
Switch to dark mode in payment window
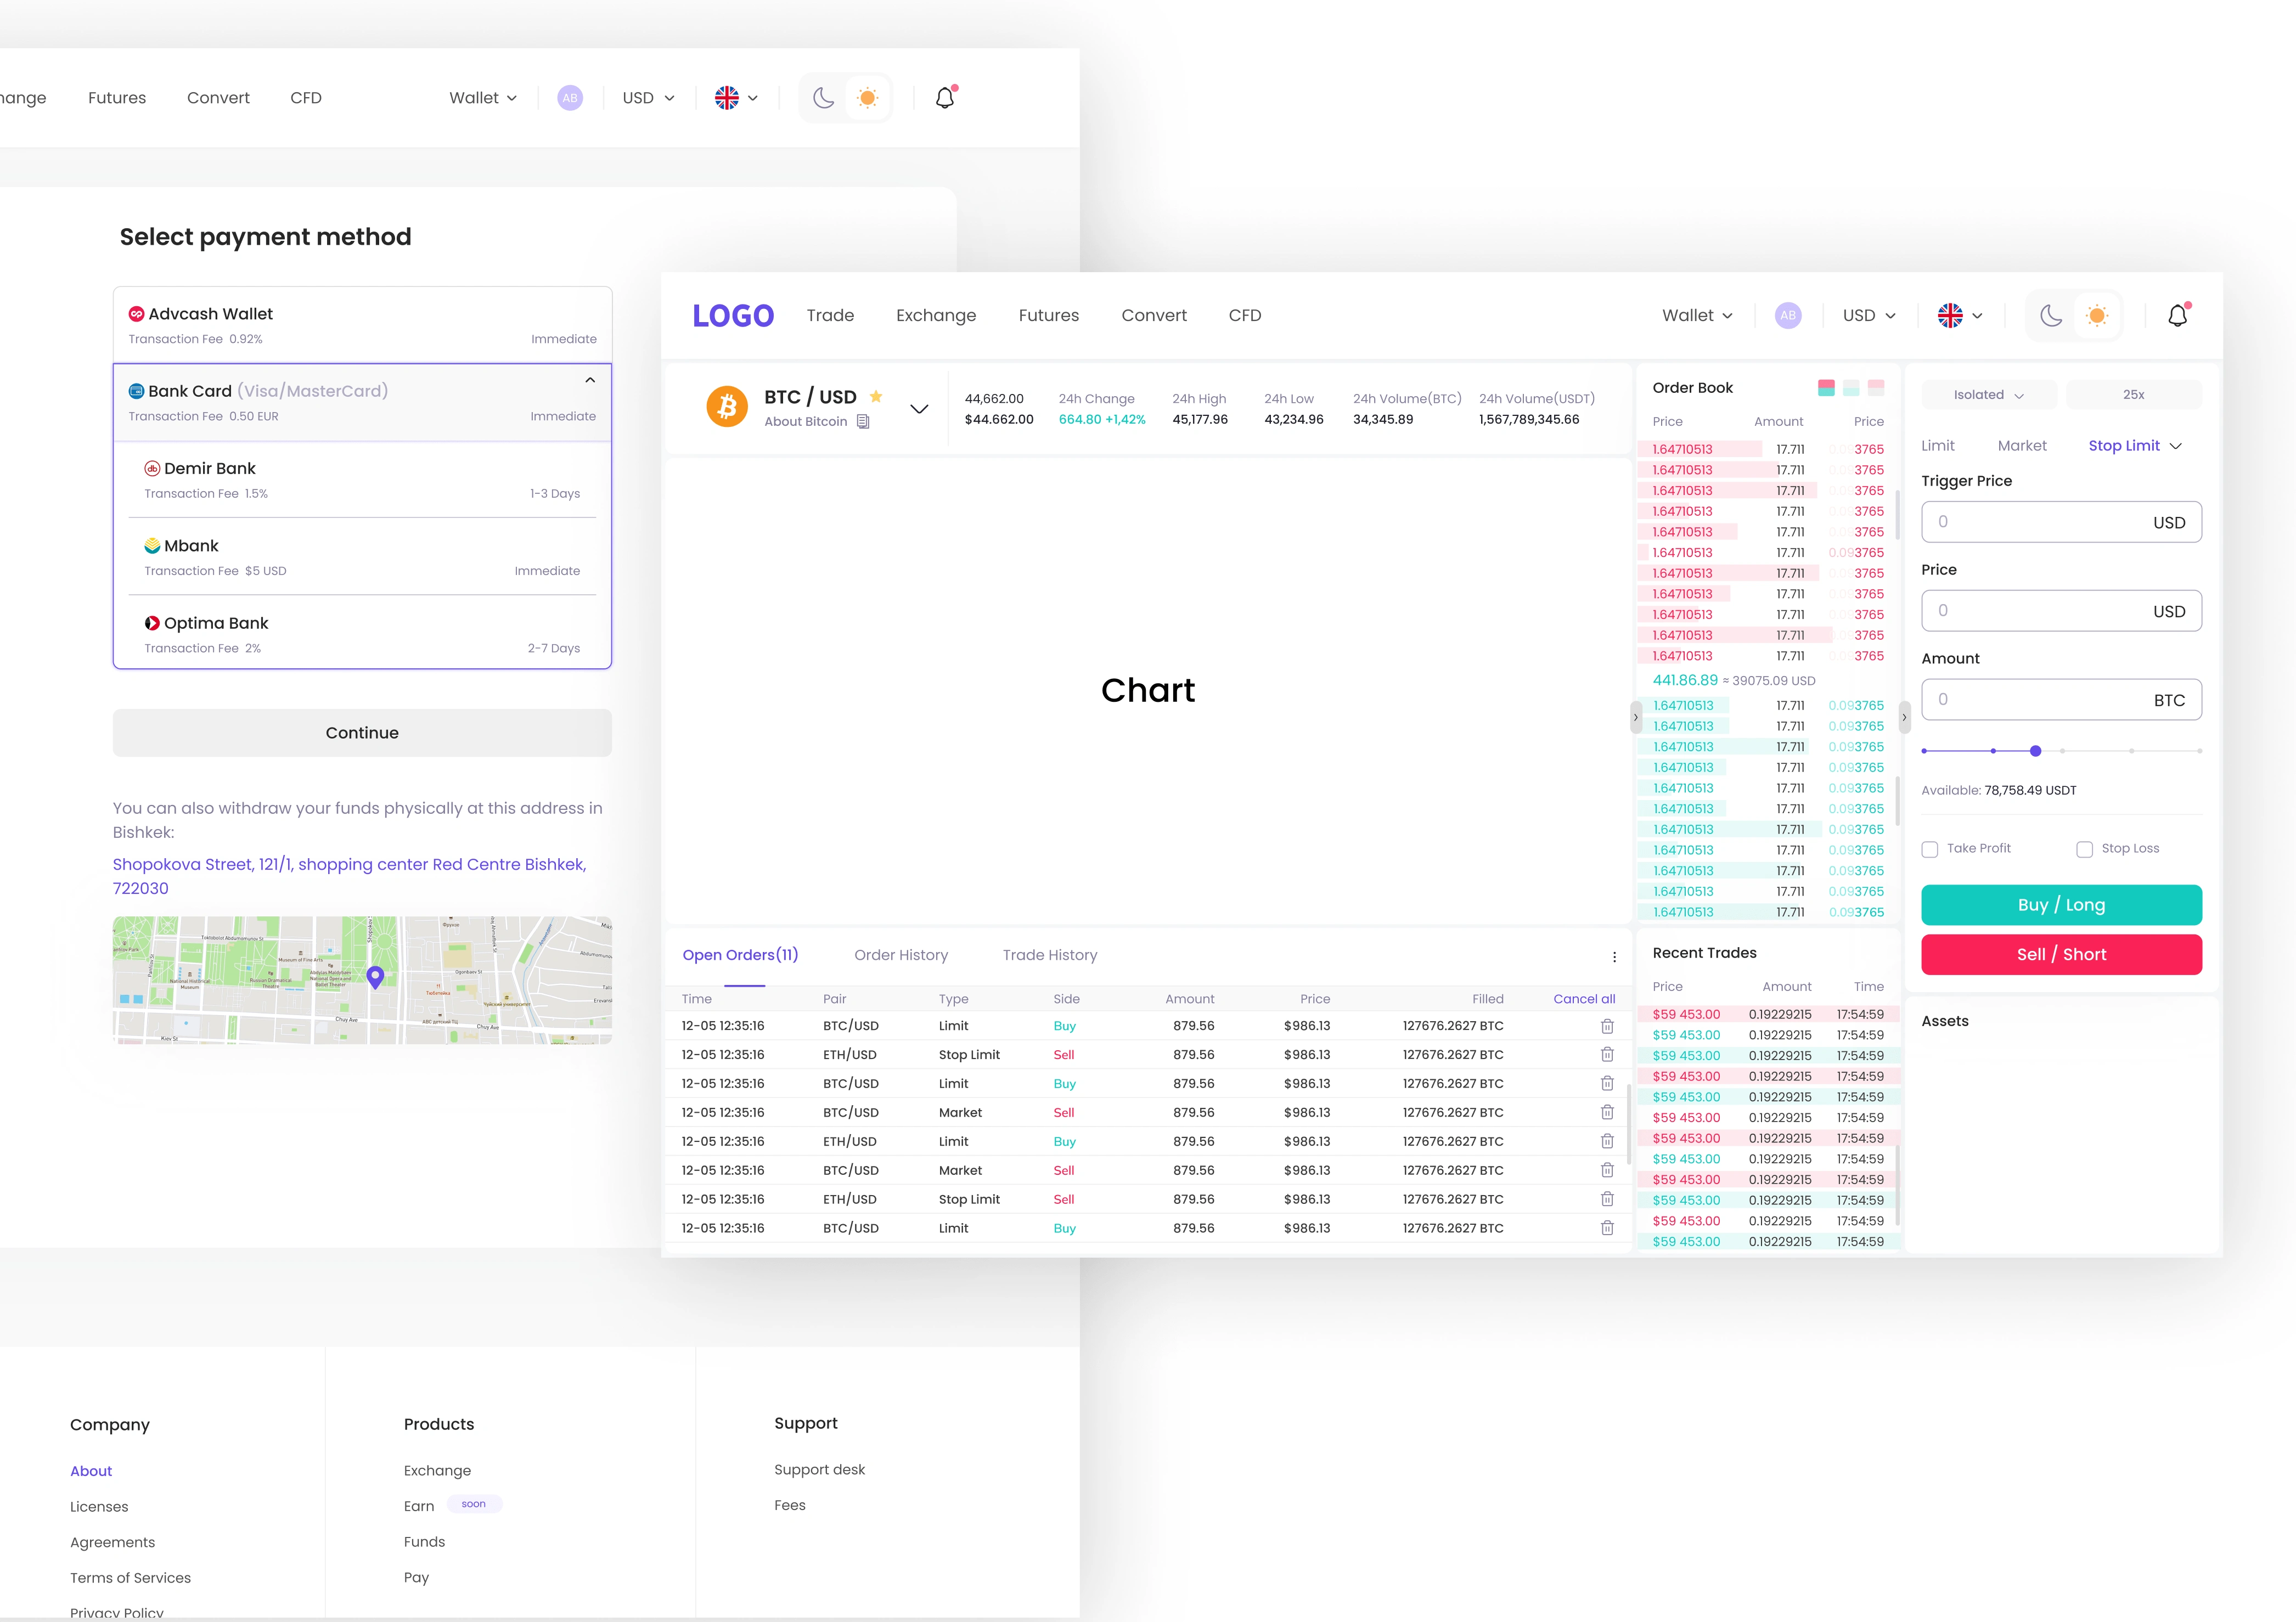tap(823, 98)
